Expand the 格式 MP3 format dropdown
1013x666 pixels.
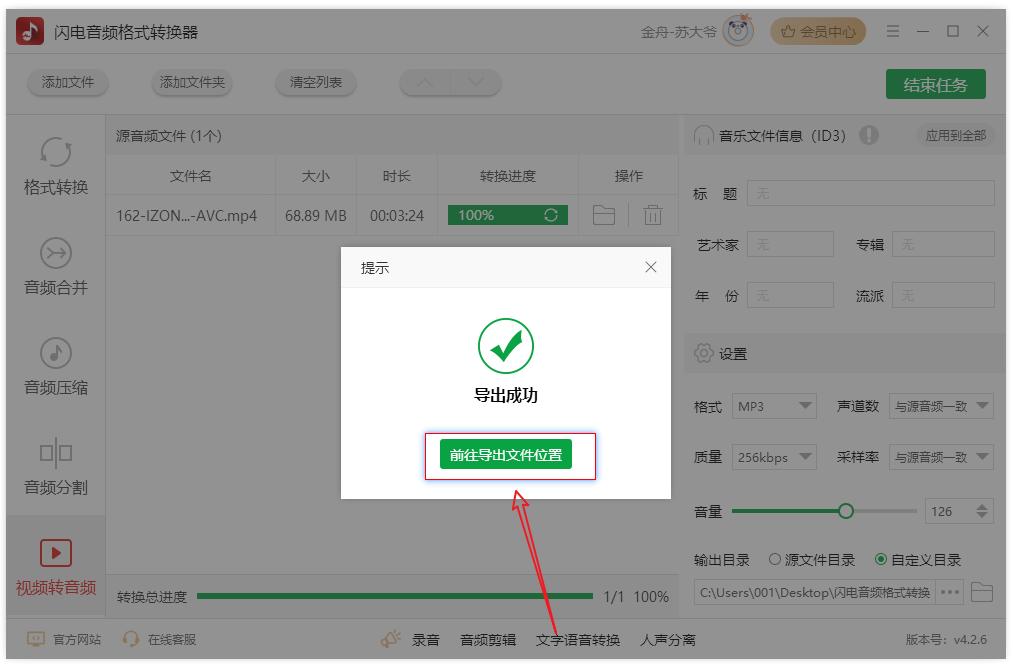(774, 406)
